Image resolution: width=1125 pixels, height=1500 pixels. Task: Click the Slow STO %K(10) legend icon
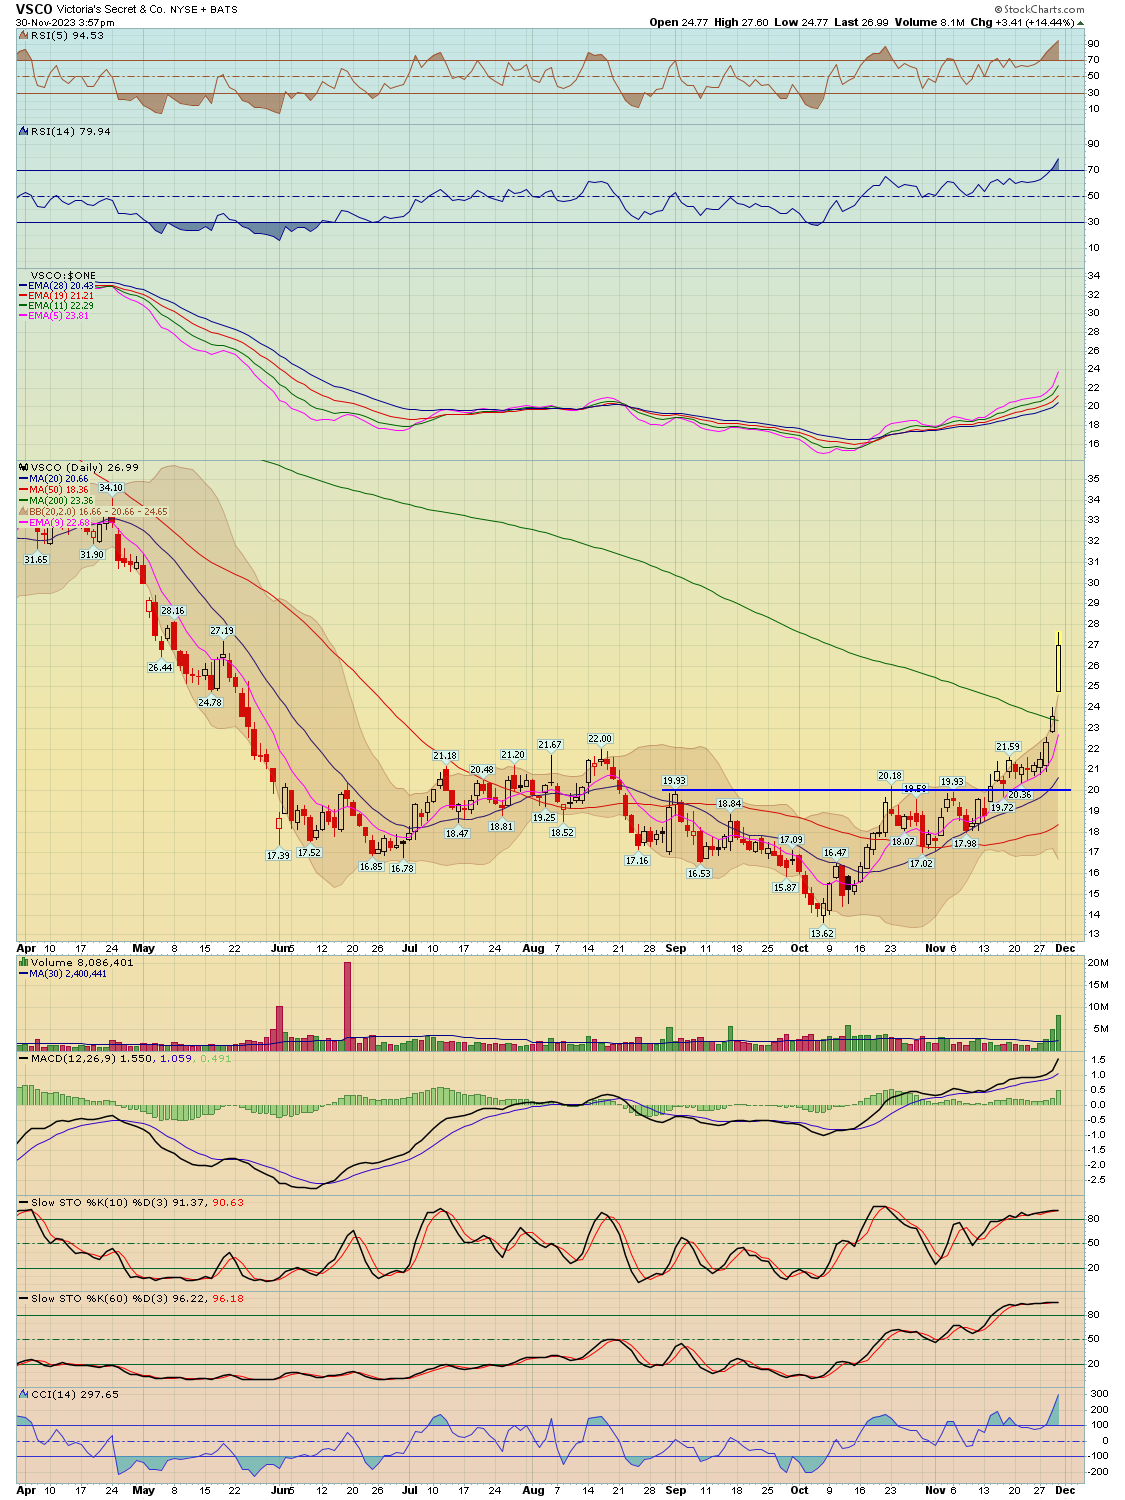pos(24,1202)
